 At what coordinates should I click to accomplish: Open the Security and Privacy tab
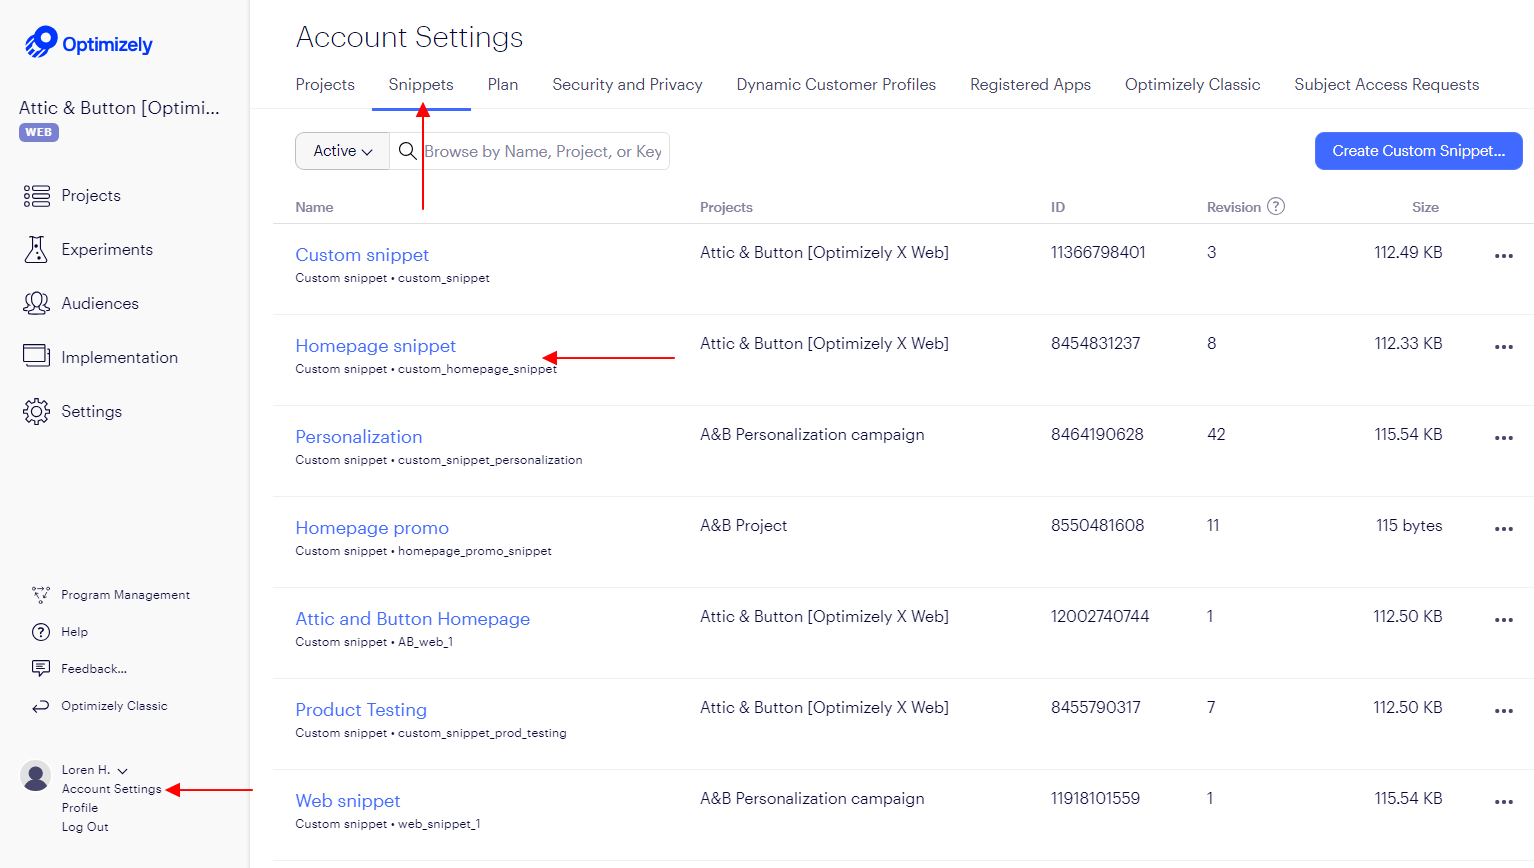(627, 85)
